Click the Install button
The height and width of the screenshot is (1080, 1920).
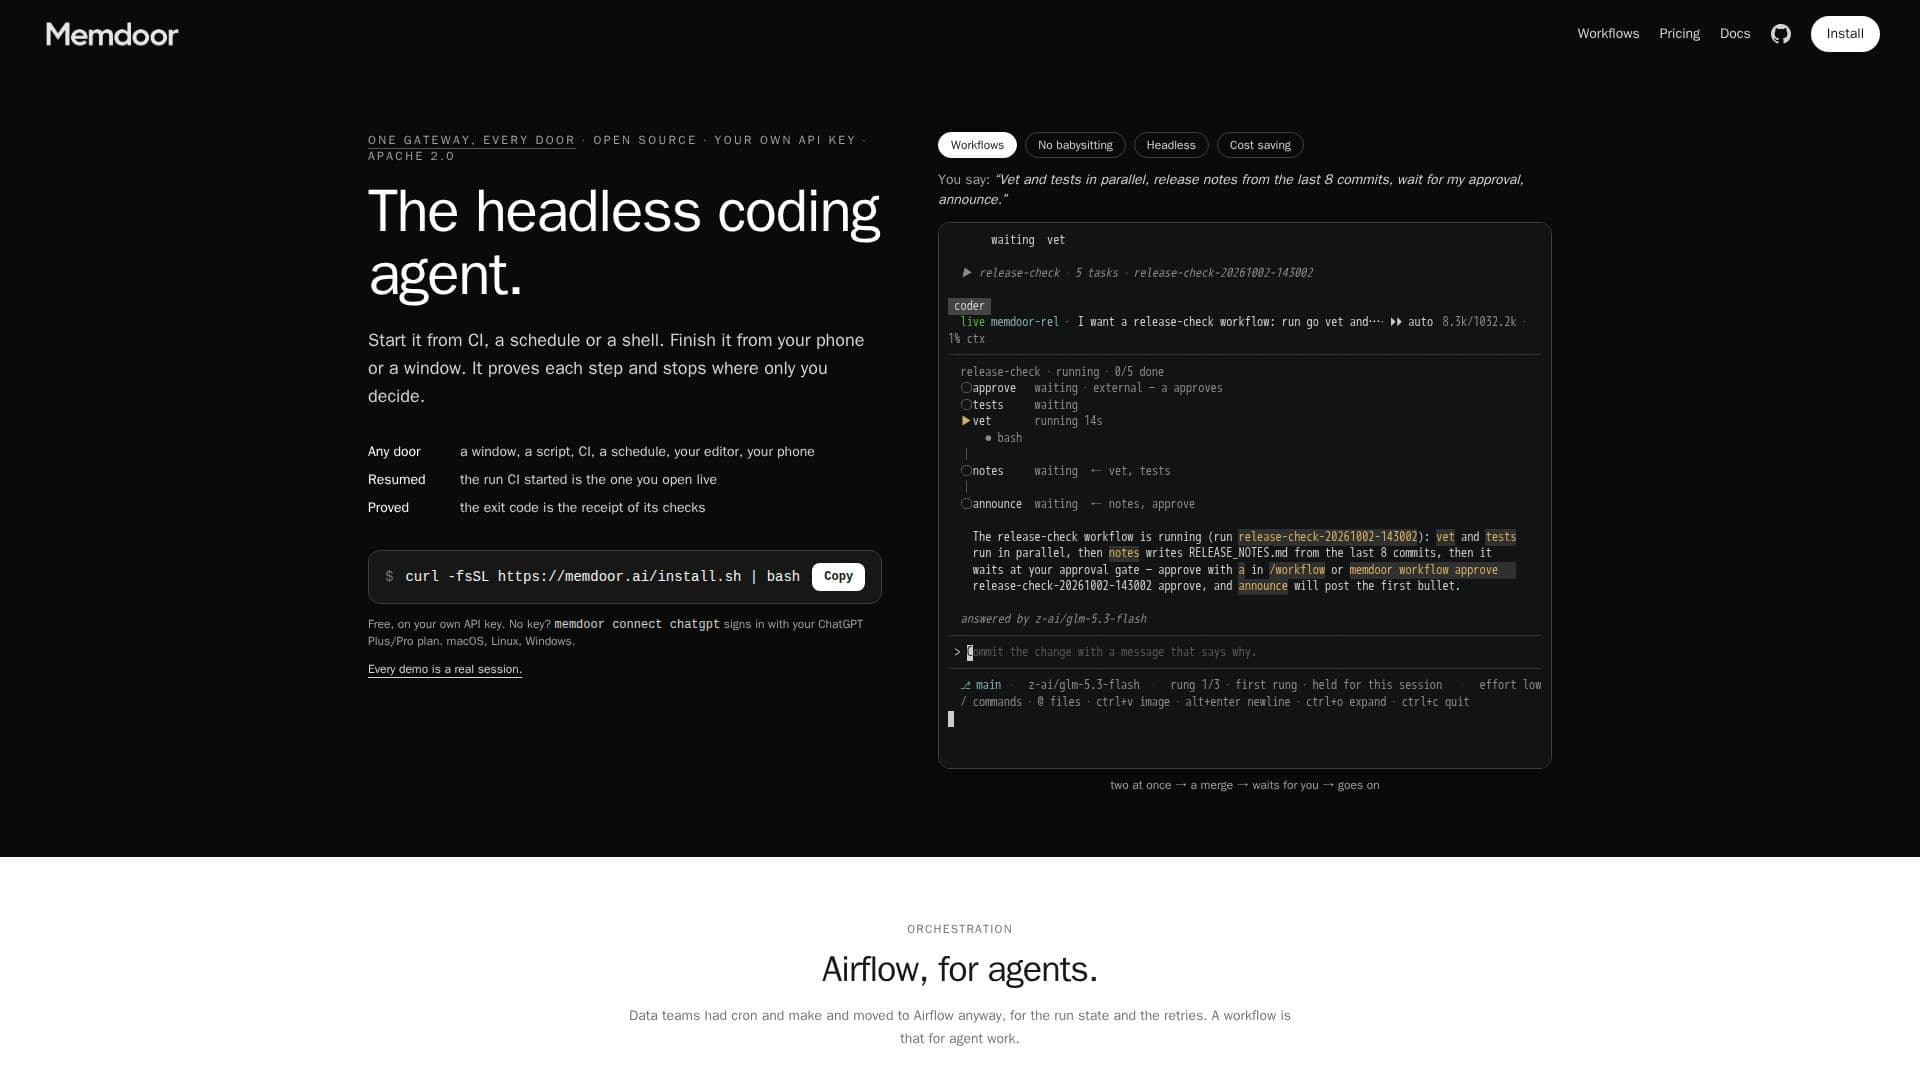(x=1845, y=34)
